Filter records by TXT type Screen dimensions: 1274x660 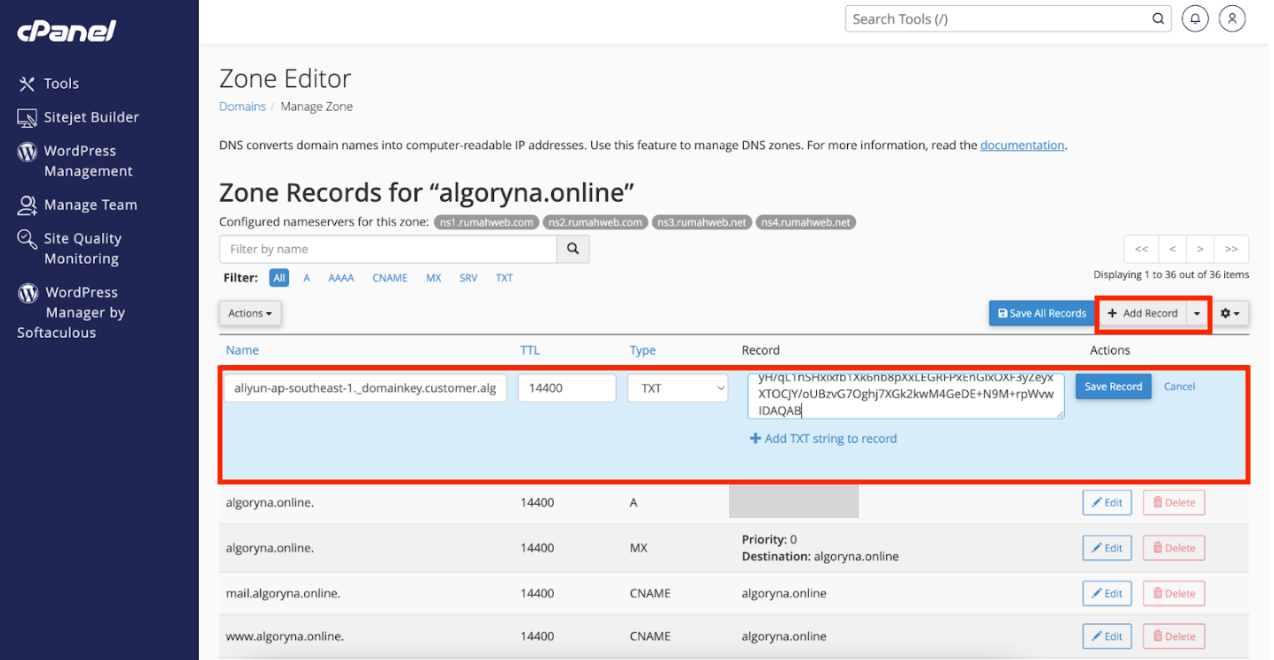(504, 278)
